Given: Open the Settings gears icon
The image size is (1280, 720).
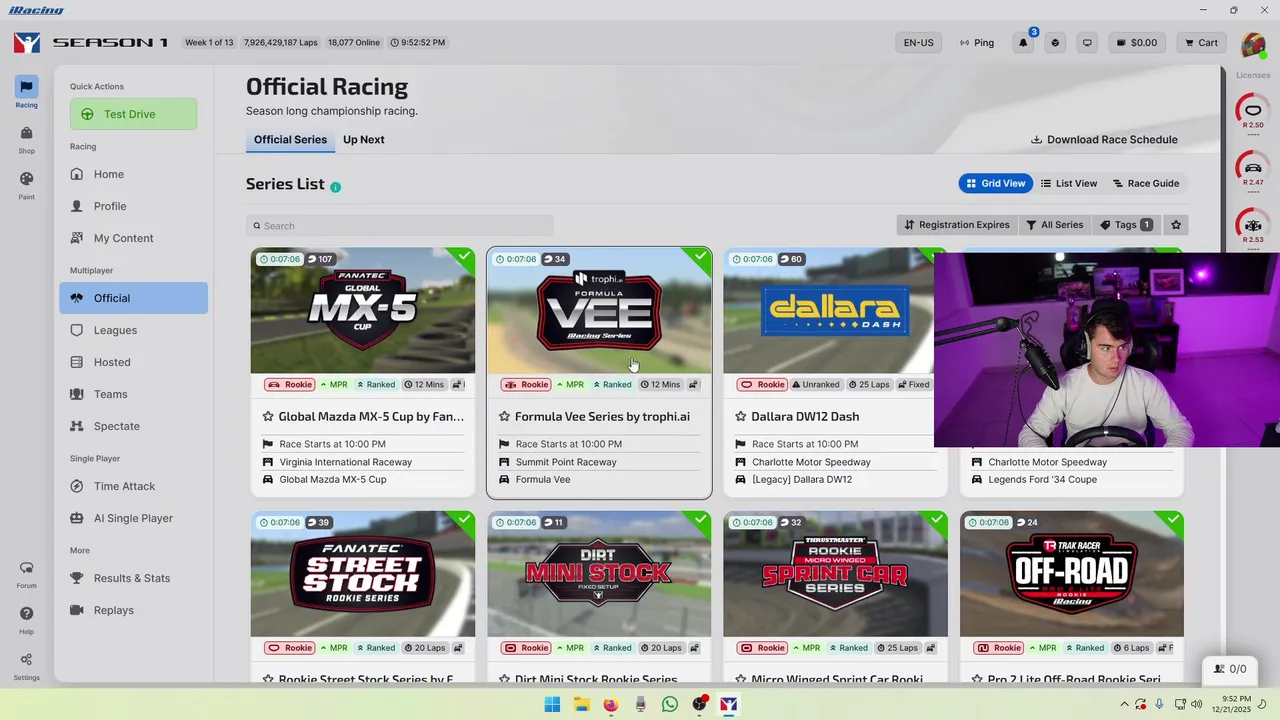Looking at the screenshot, I should pyautogui.click(x=26, y=666).
